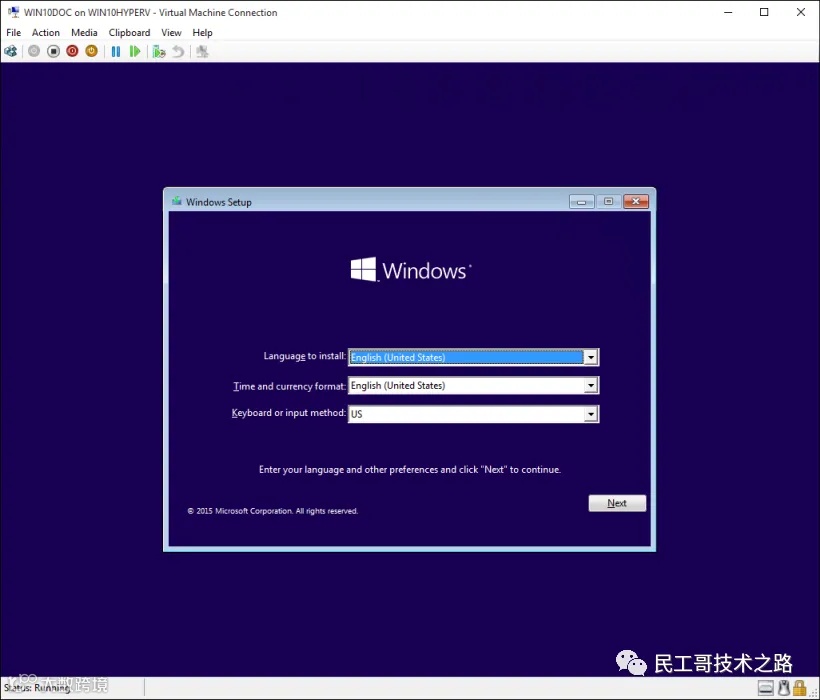Close the Virtual Machine Connection window
Screen dimensions: 820x700
point(801,12)
